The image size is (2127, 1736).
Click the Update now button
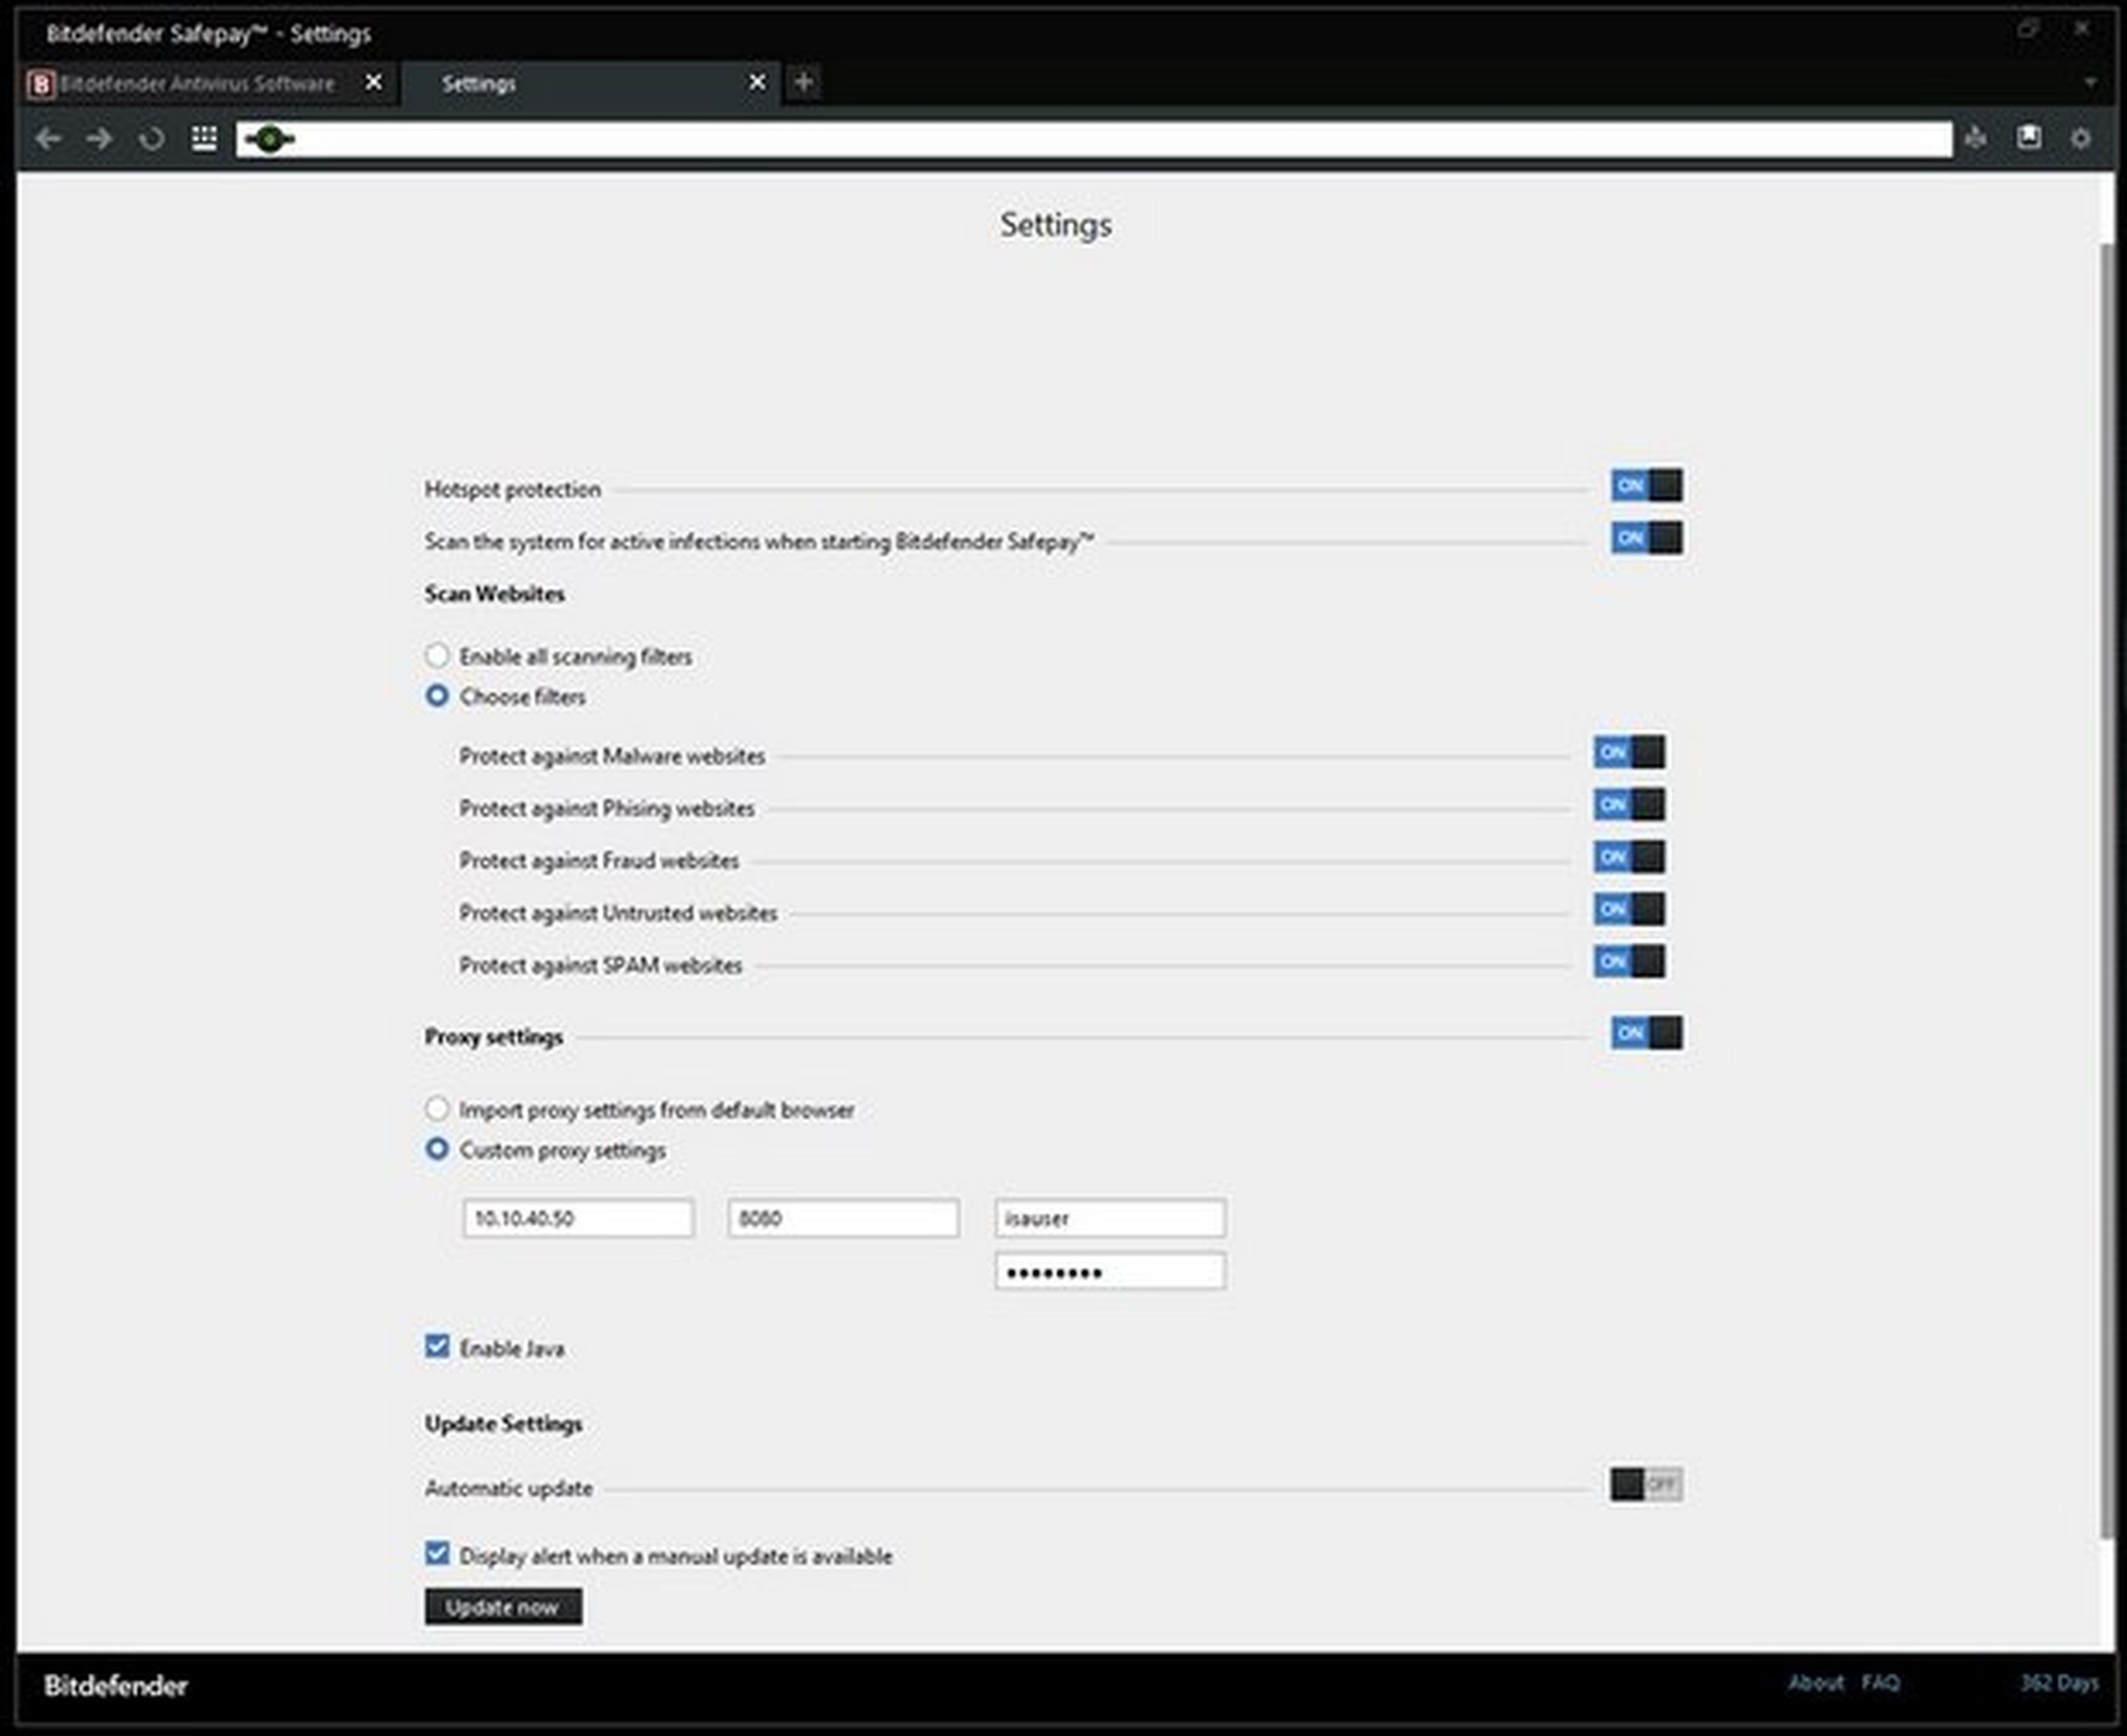pyautogui.click(x=503, y=1607)
